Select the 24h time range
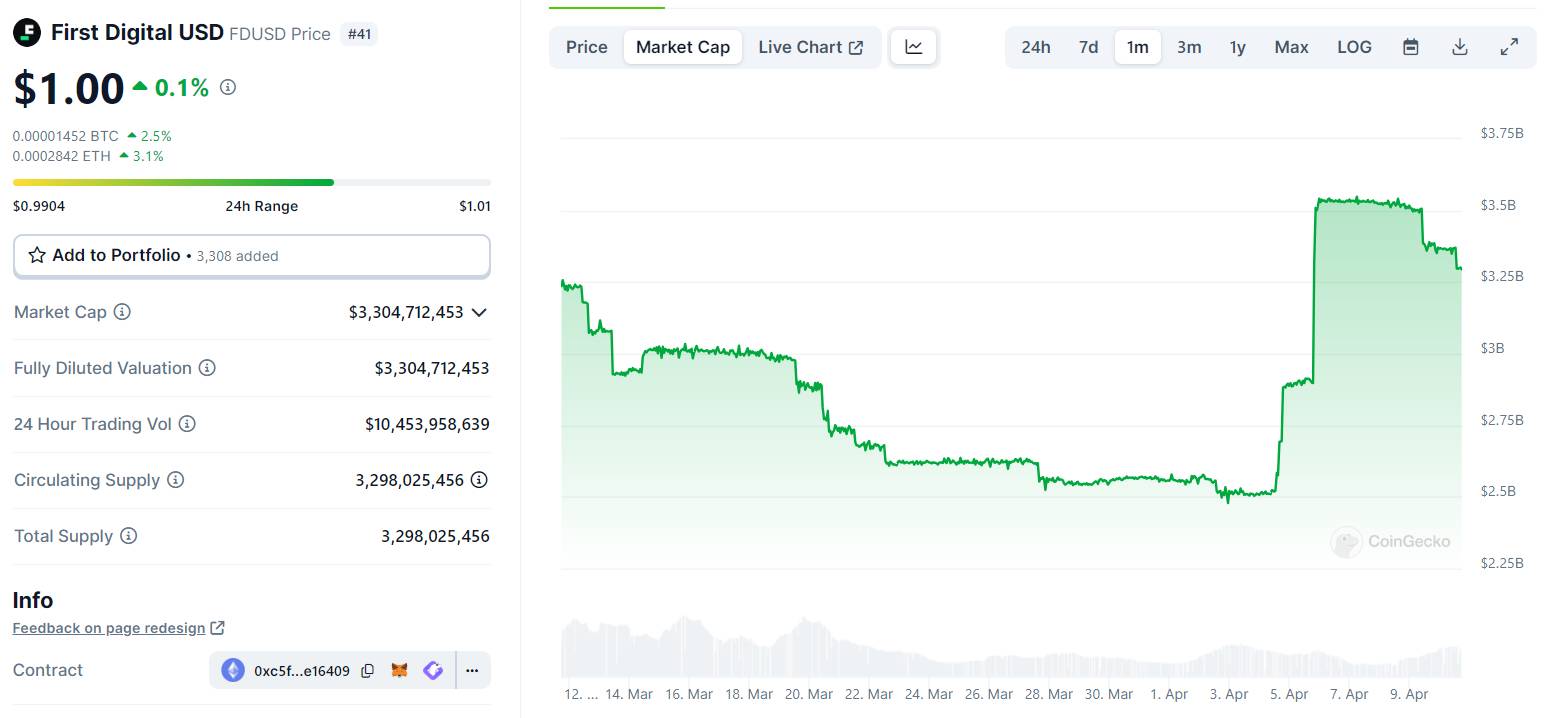 [1036, 47]
